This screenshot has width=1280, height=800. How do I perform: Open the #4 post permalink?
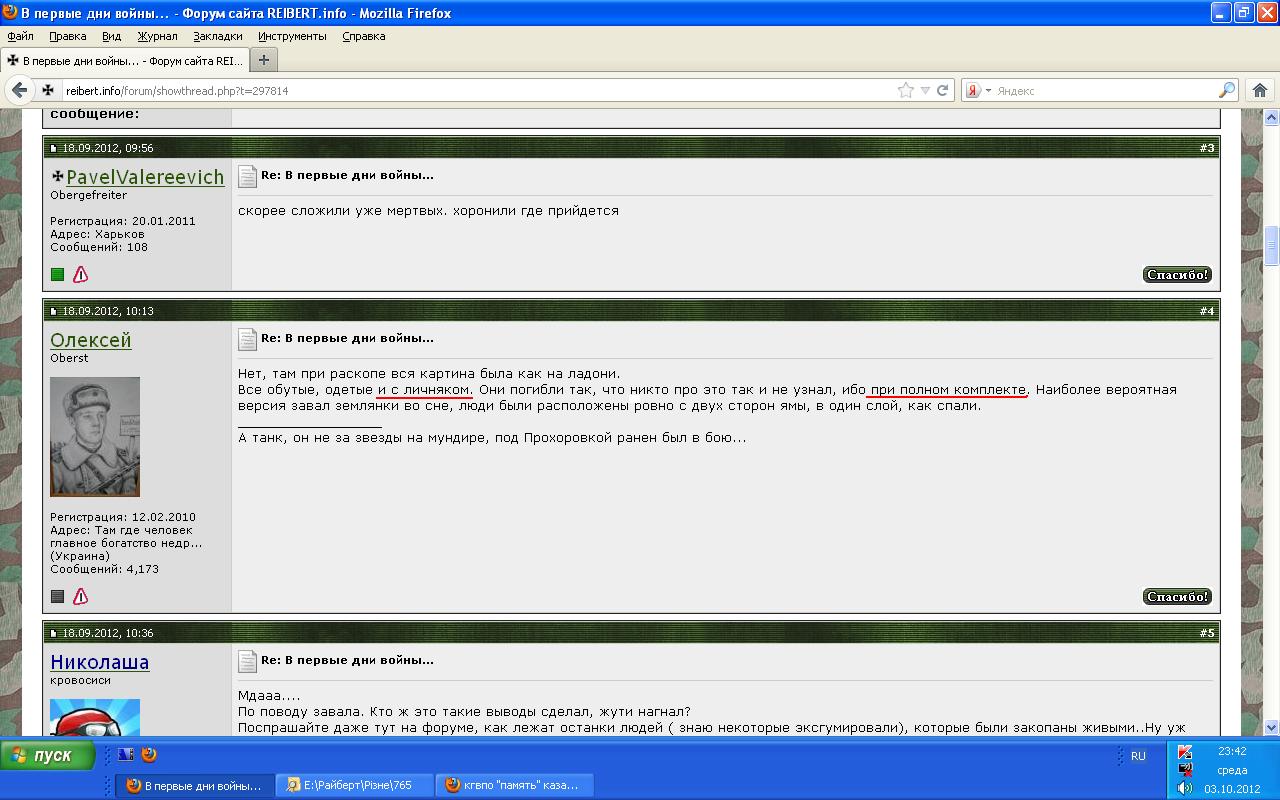(1207, 311)
